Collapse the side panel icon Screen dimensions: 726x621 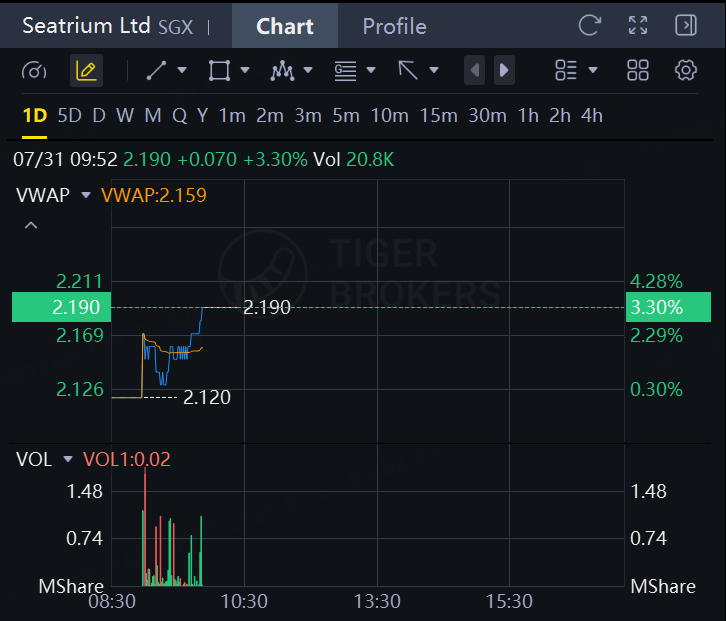(x=686, y=25)
